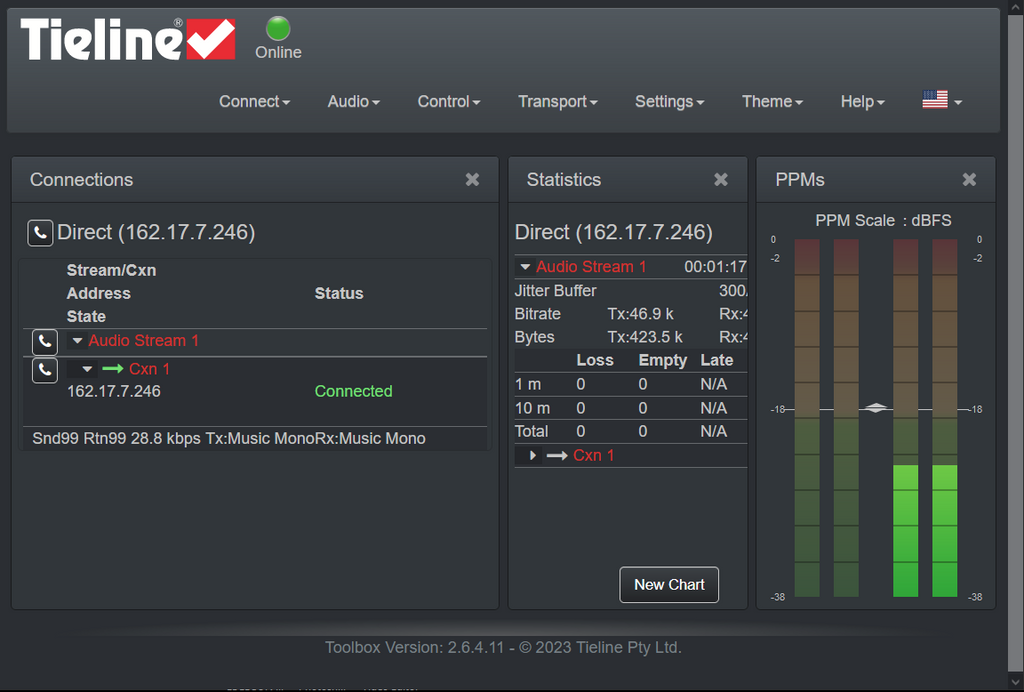This screenshot has height=692, width=1024.
Task: Click the Connected status text
Action: pos(353,392)
